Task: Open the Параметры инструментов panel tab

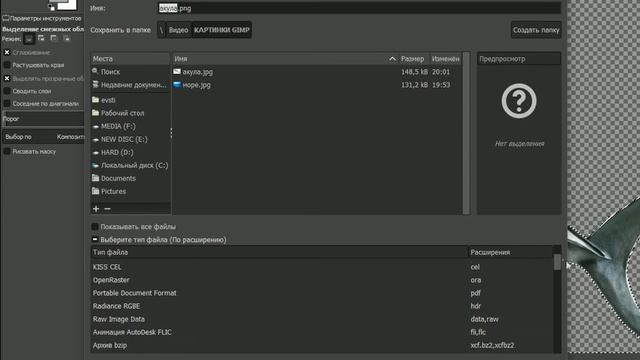Action: click(x=42, y=18)
